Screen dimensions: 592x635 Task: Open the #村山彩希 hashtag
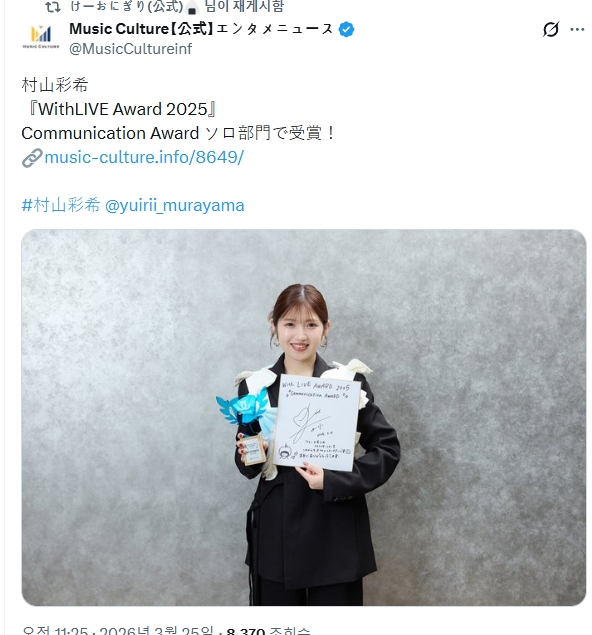click(x=61, y=205)
